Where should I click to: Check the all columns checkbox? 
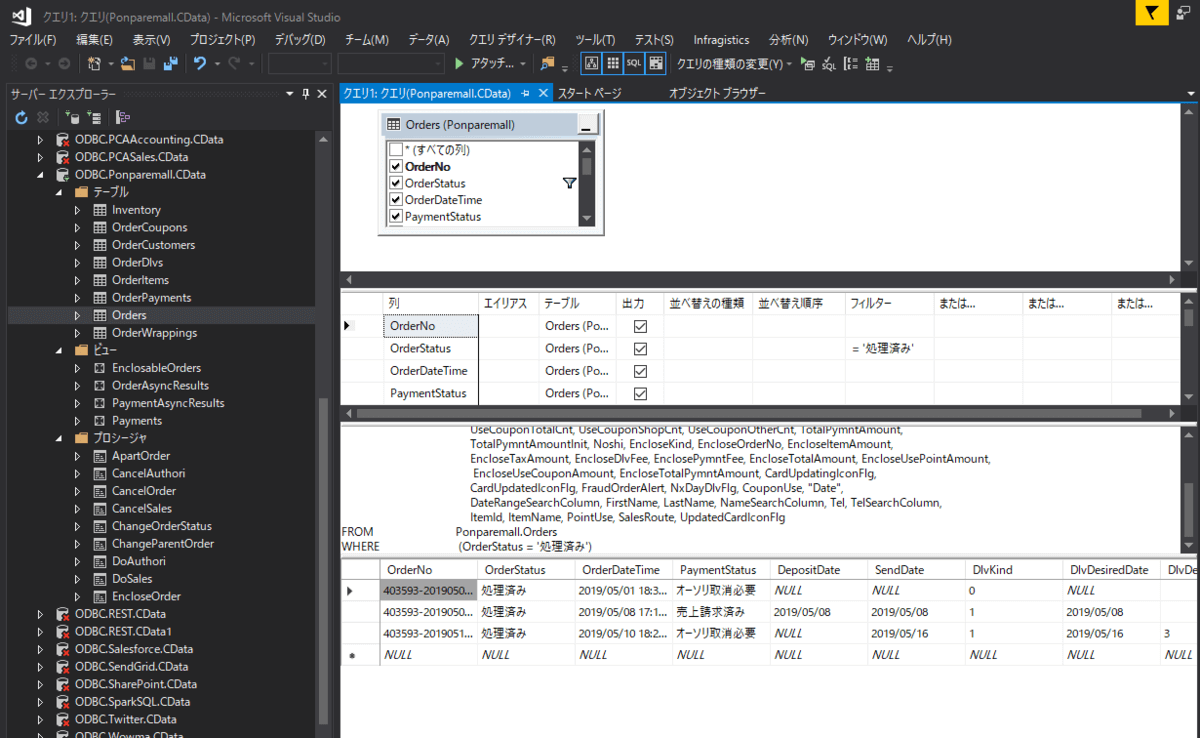click(x=396, y=150)
